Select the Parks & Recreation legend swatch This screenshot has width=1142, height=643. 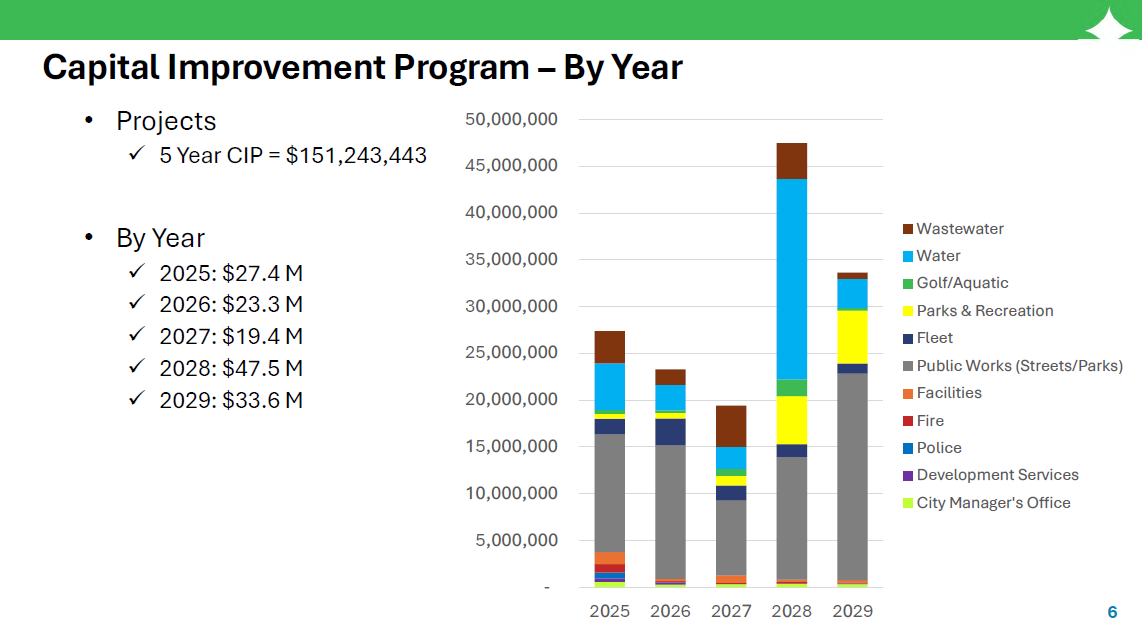click(908, 311)
